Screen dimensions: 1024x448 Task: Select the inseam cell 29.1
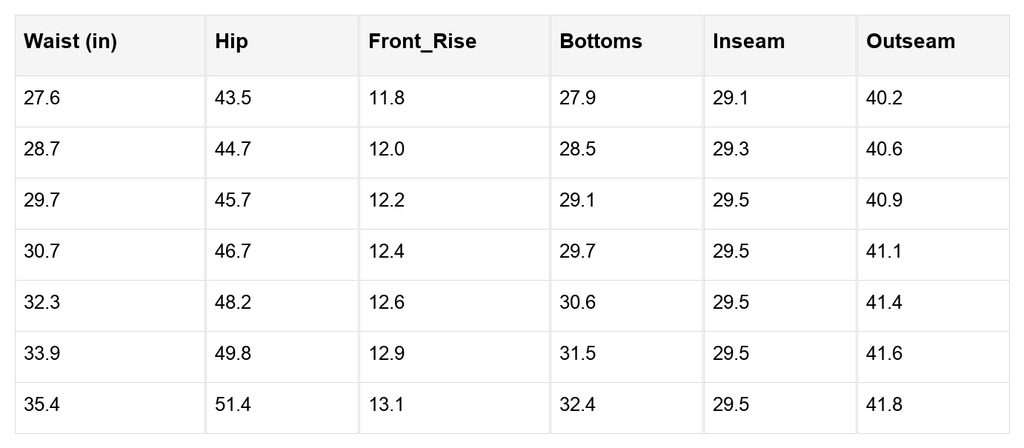pyautogui.click(x=731, y=99)
